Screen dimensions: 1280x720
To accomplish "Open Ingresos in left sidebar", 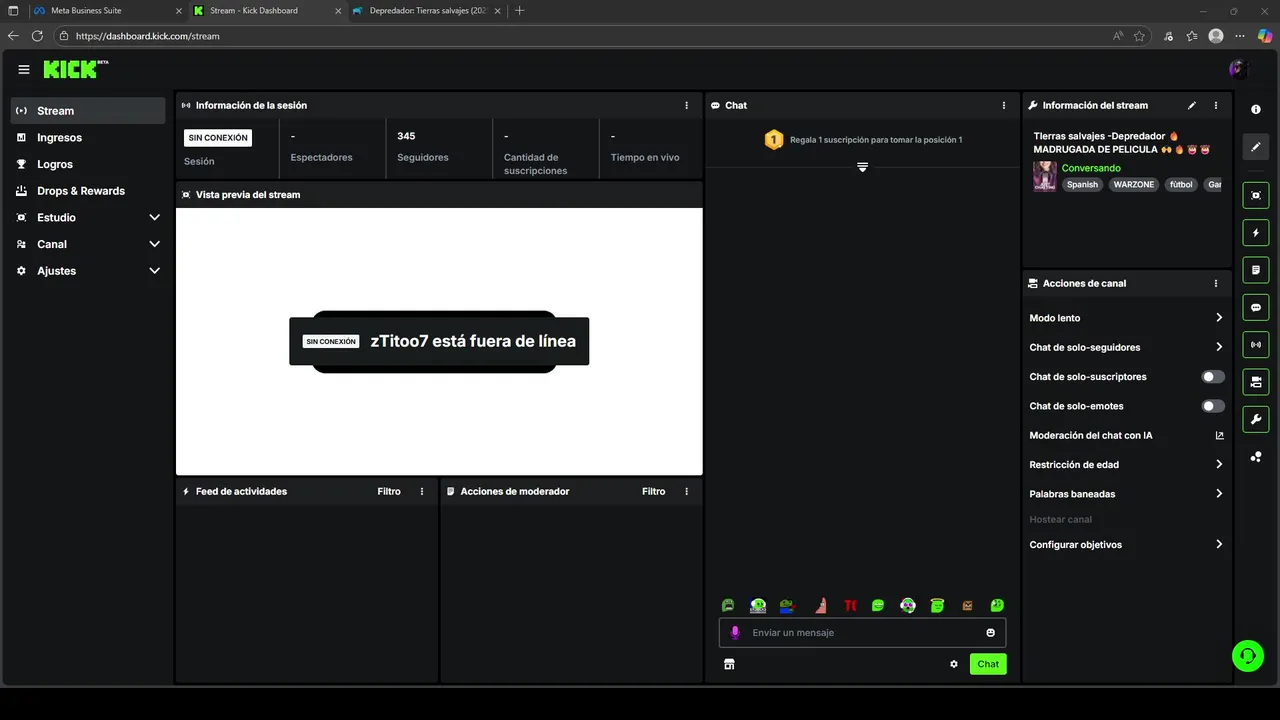I will 88,138.
